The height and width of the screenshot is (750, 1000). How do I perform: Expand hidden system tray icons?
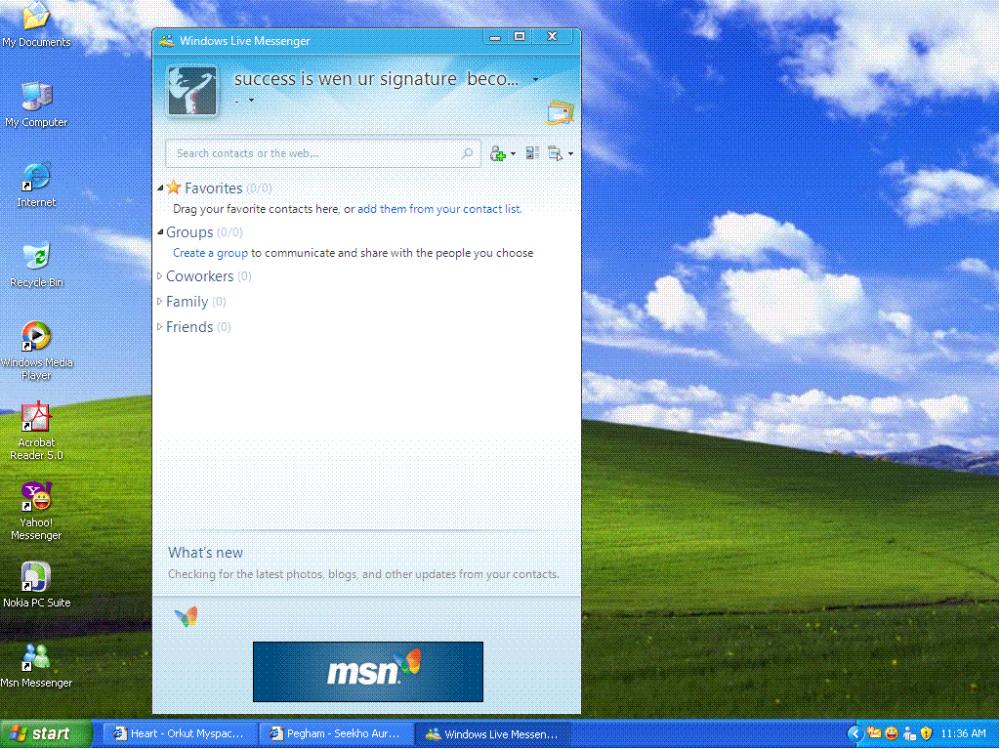(855, 734)
